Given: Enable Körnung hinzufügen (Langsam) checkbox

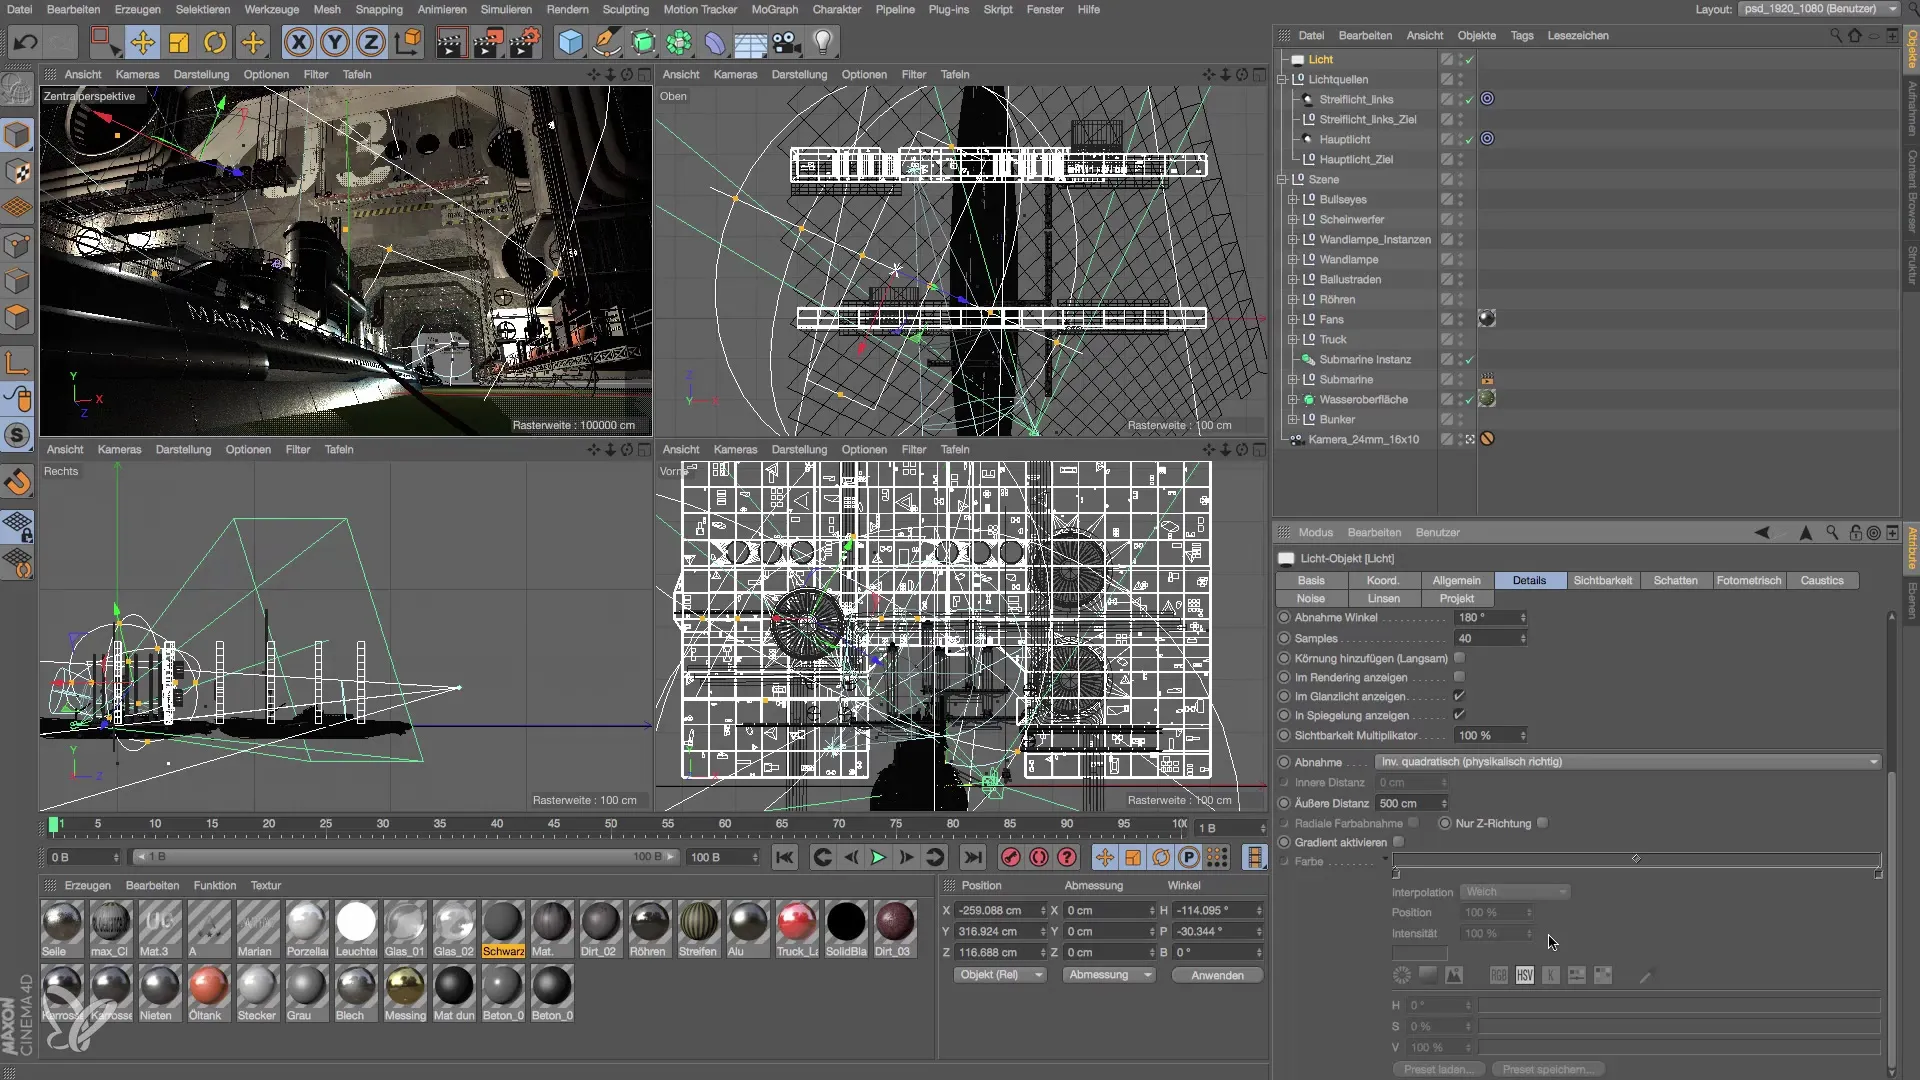Looking at the screenshot, I should click(x=1459, y=658).
